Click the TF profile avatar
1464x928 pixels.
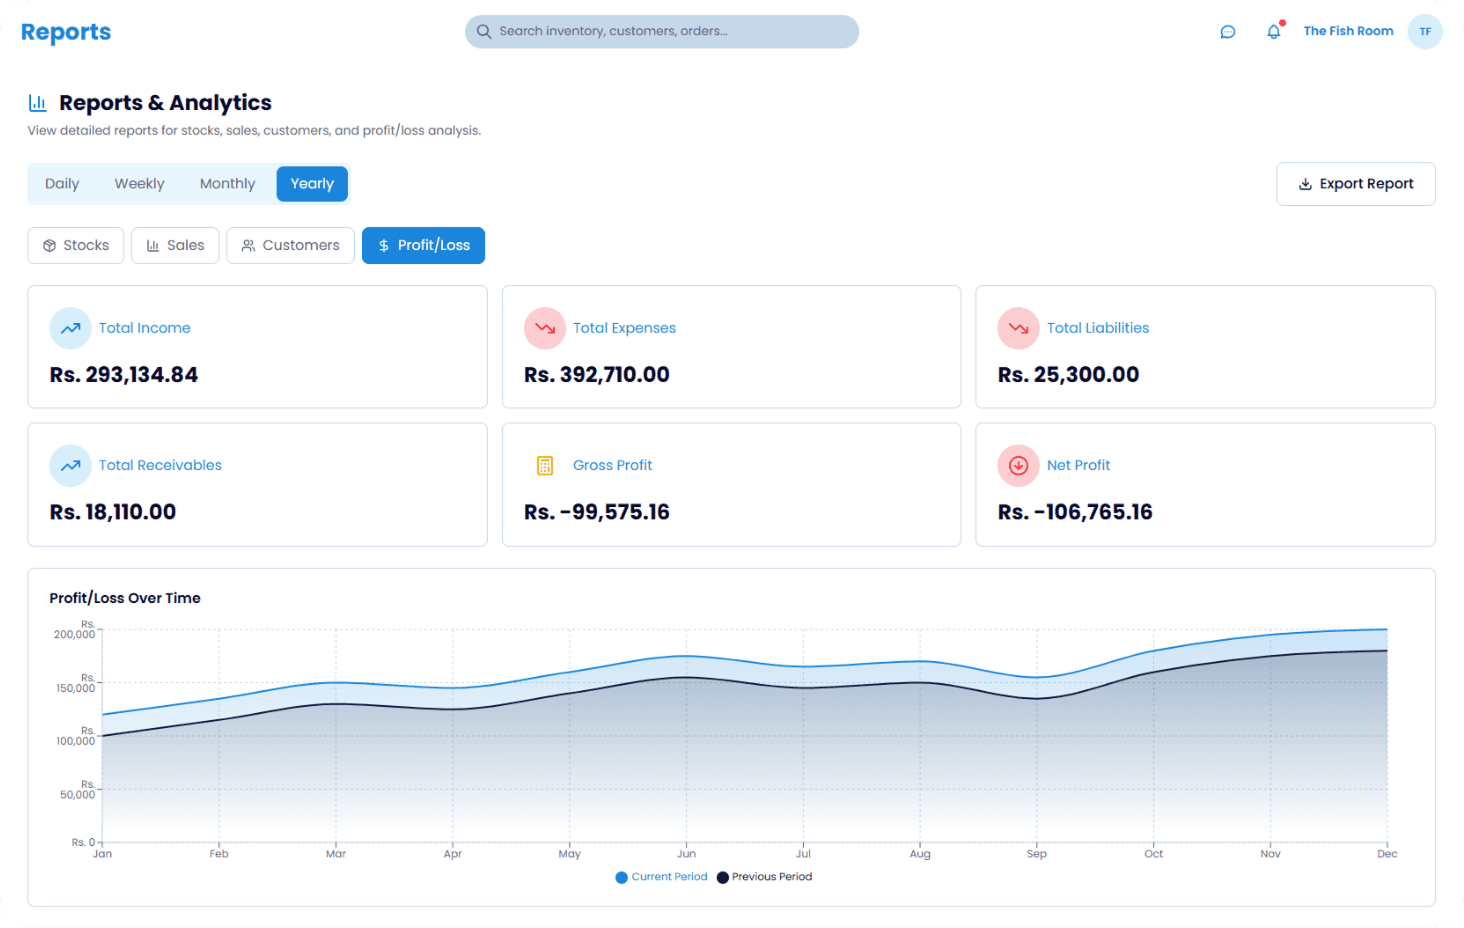click(1424, 32)
